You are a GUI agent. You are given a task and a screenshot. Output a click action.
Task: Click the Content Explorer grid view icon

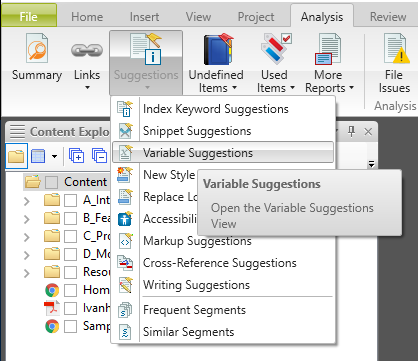coord(38,156)
